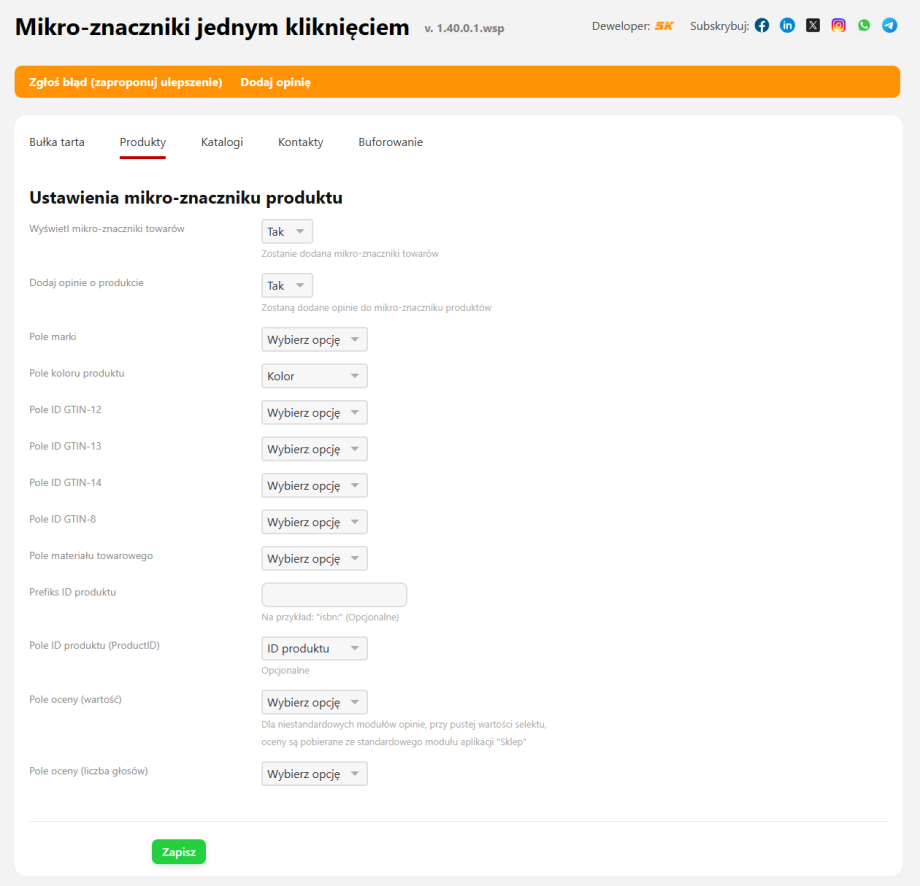
Task: Open the 'Pole marki' option selector
Action: click(x=314, y=338)
